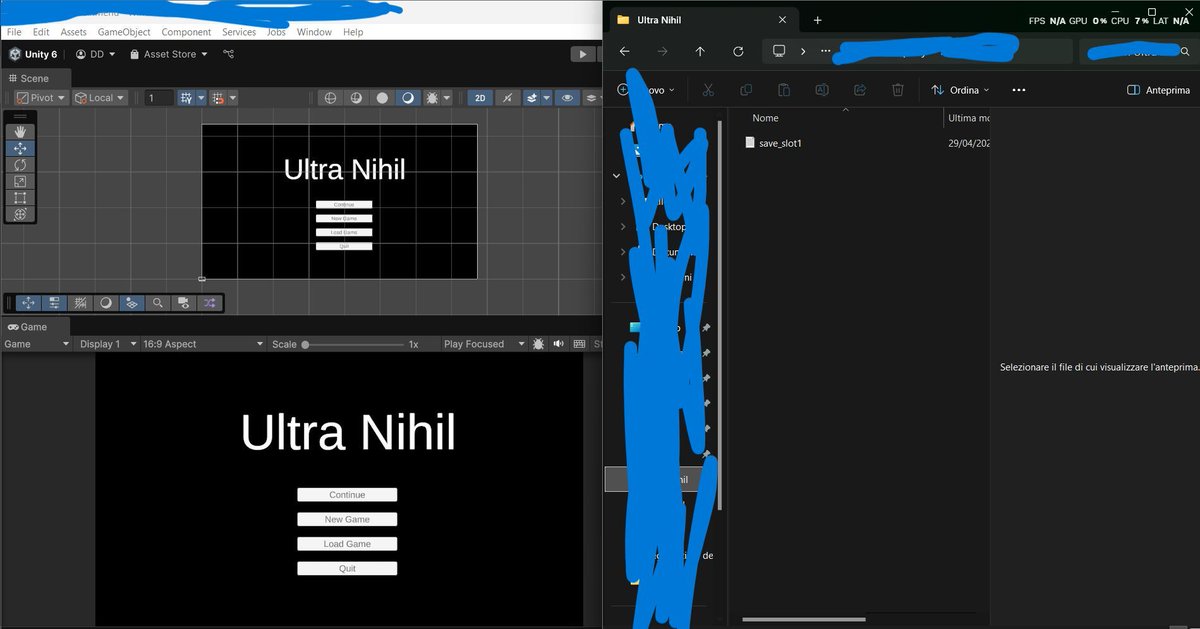Open the Assets menu in Unity
Screen dimensions: 1200x629
(x=73, y=32)
